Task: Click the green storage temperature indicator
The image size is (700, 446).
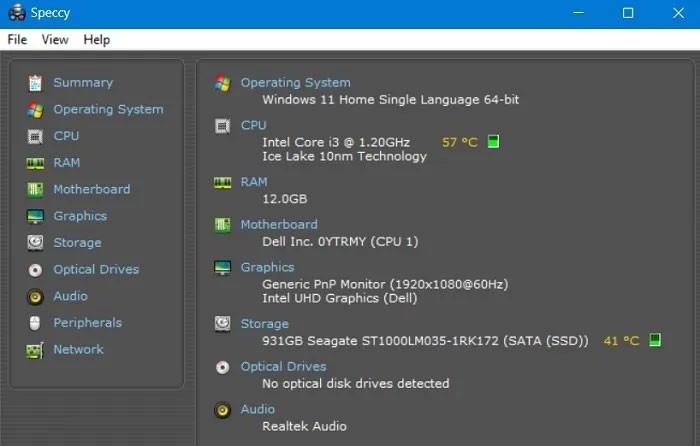Action: 655,341
